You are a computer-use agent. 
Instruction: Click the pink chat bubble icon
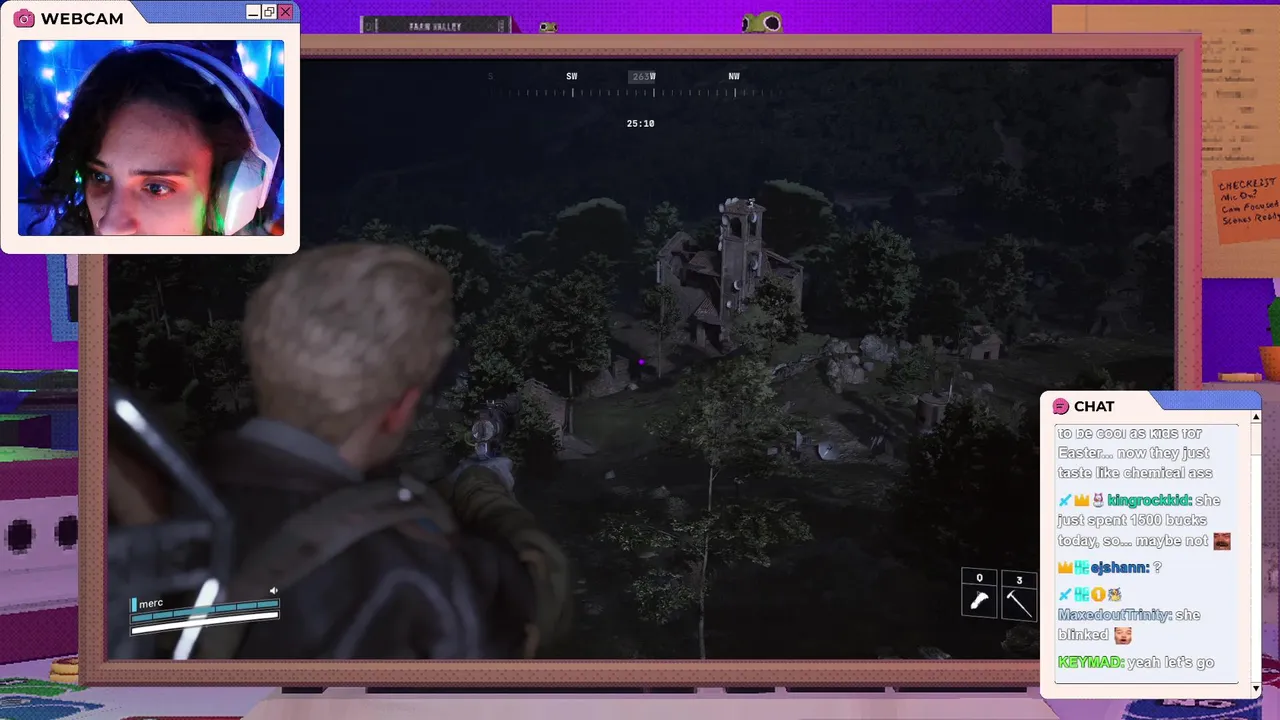pyautogui.click(x=1061, y=406)
